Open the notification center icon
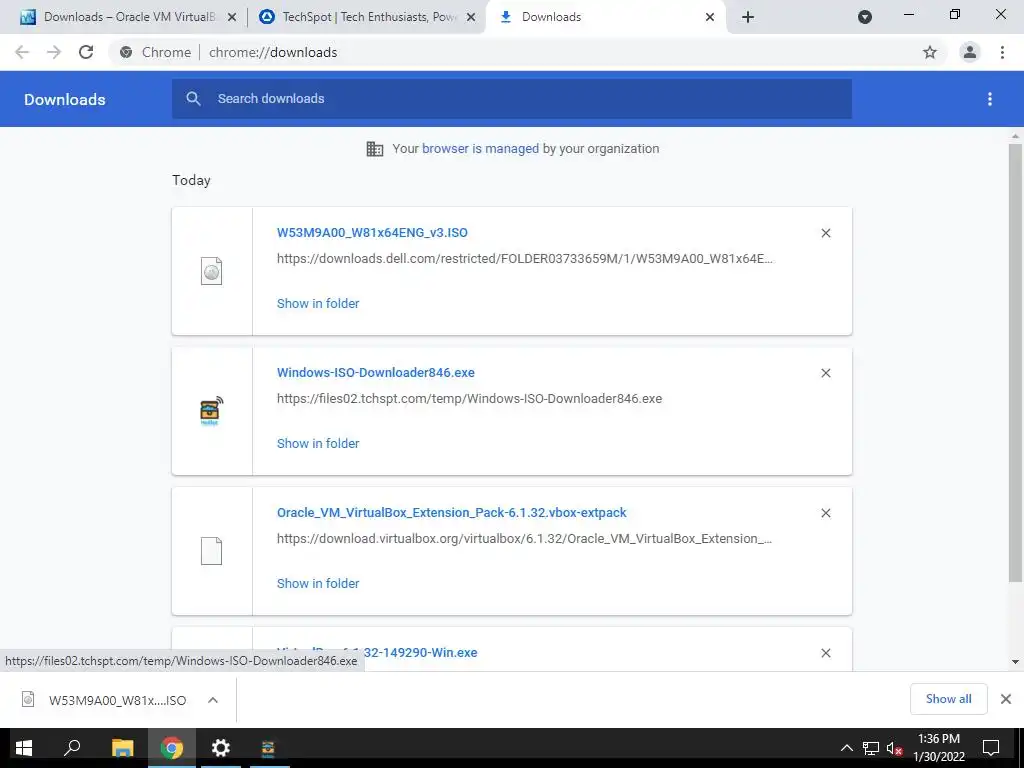 [x=991, y=748]
